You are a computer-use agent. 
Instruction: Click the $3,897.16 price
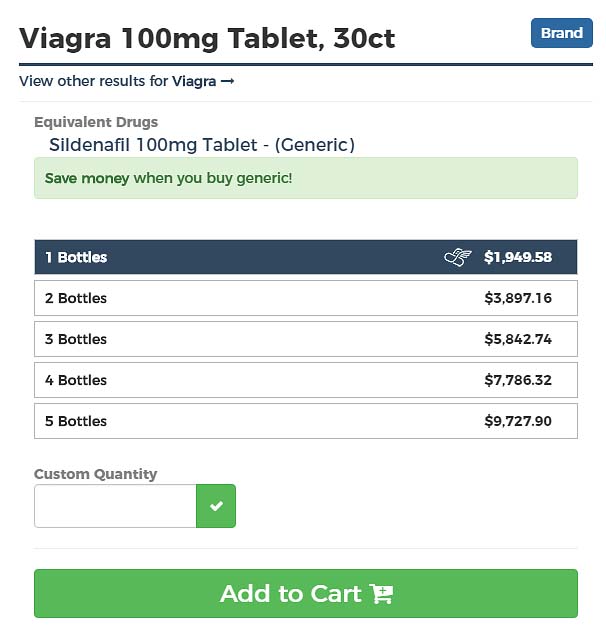tap(518, 298)
